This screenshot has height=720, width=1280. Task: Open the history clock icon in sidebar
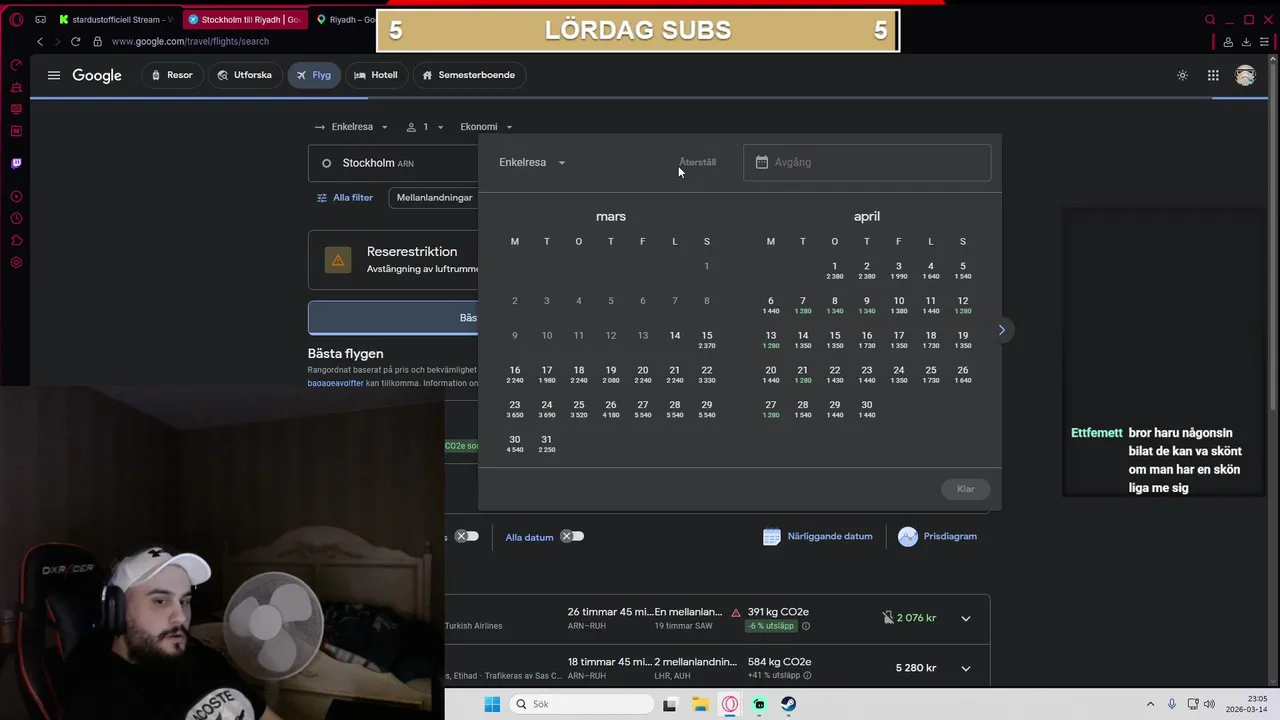point(16,219)
